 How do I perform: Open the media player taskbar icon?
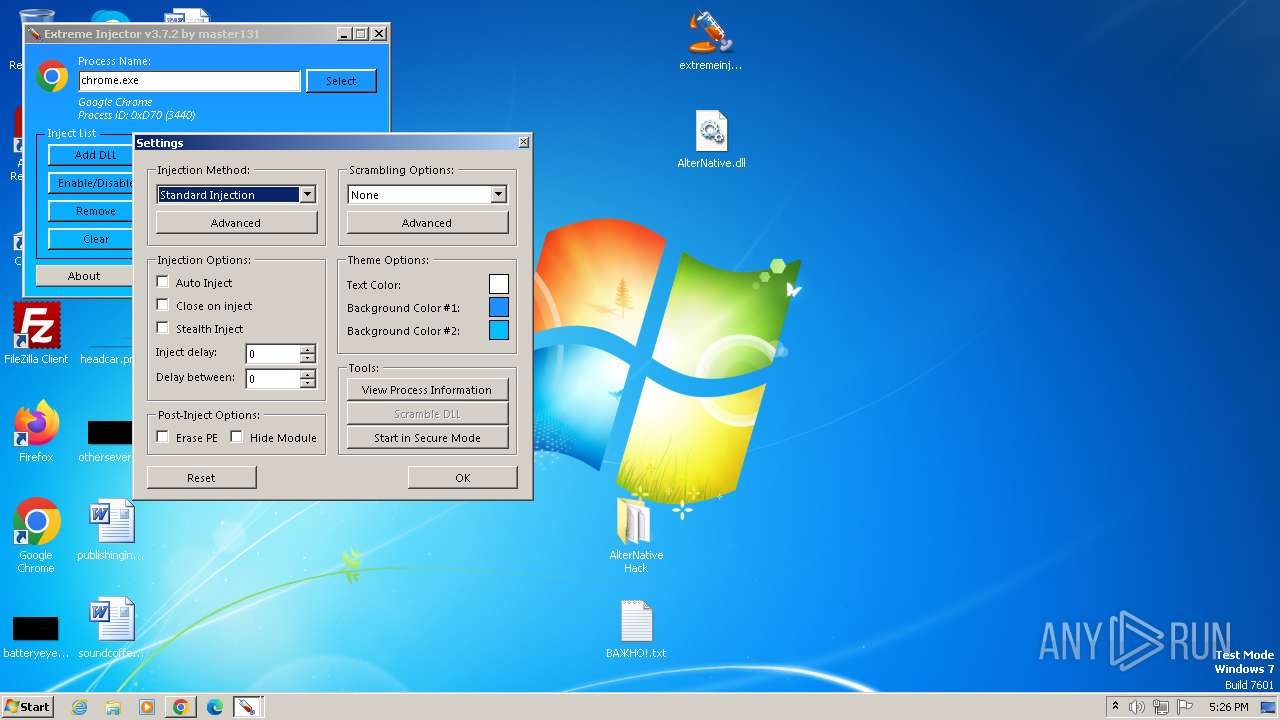coord(147,707)
